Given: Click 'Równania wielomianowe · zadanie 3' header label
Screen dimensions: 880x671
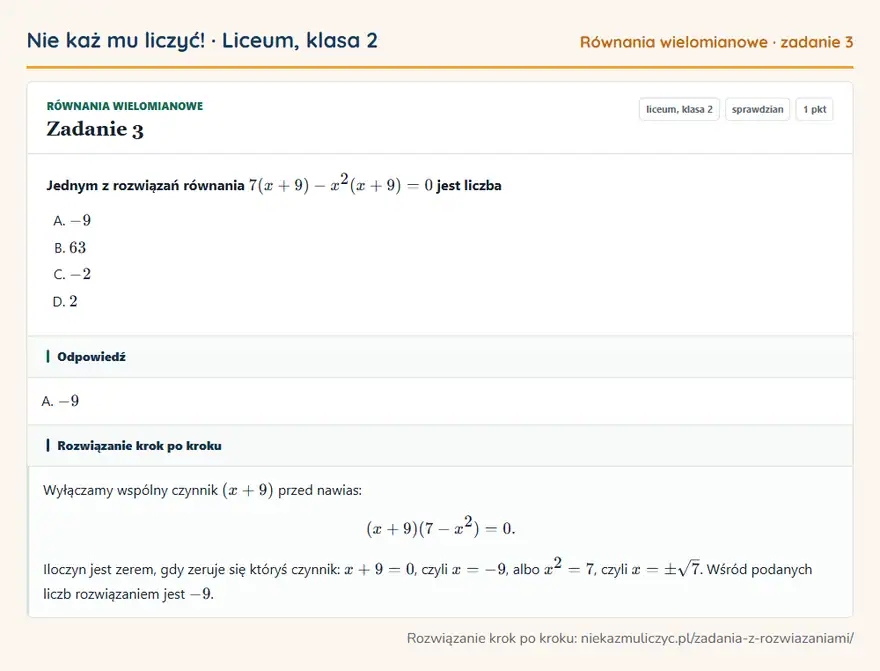Looking at the screenshot, I should 716,42.
